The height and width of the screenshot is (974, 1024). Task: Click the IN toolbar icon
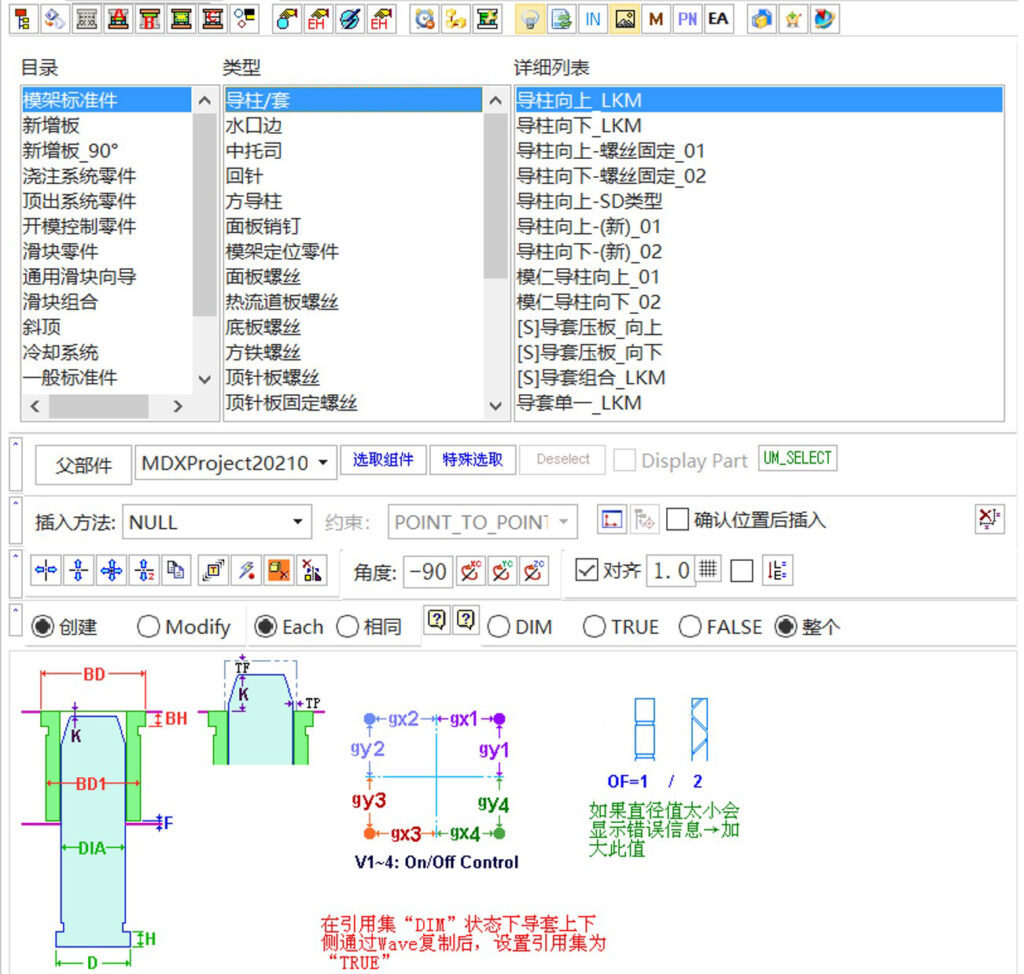click(592, 19)
